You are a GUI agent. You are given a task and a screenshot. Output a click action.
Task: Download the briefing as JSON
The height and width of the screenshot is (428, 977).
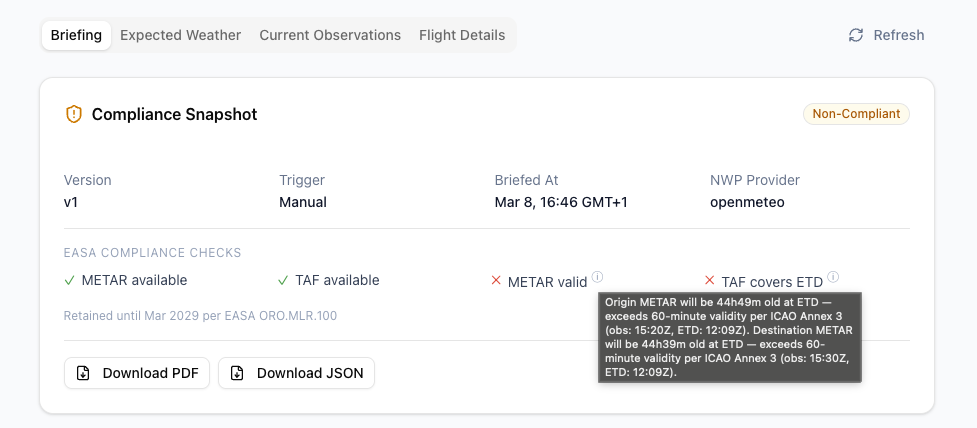click(296, 373)
